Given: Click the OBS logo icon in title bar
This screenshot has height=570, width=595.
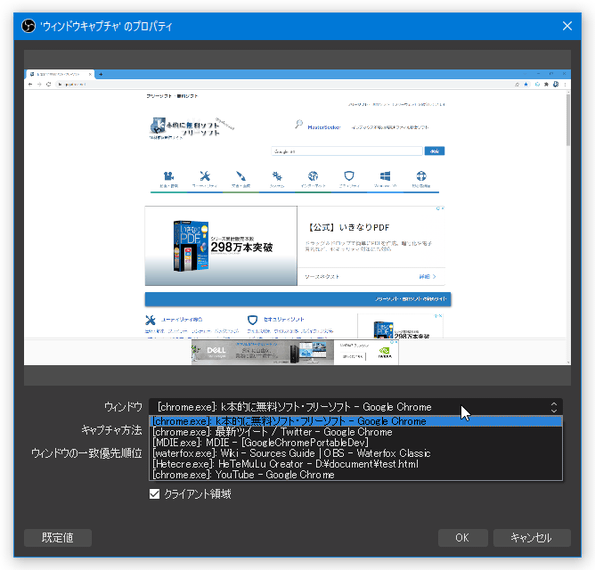Looking at the screenshot, I should pyautogui.click(x=28, y=26).
